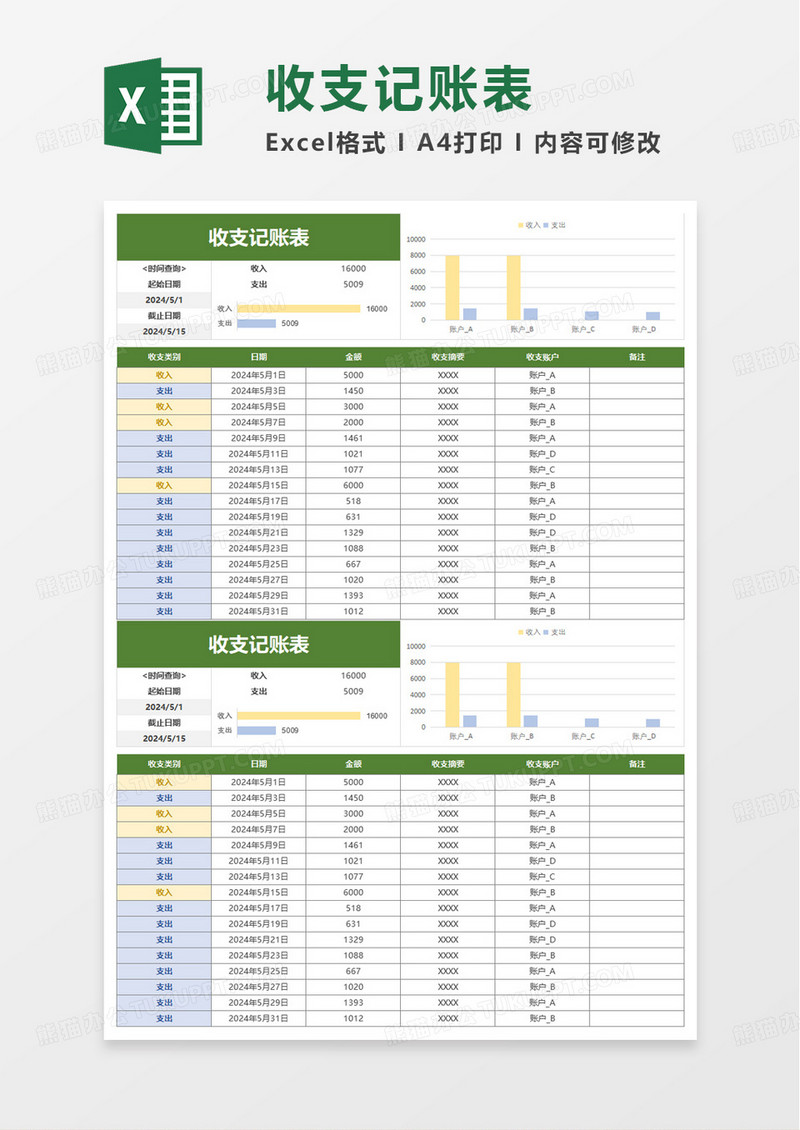The width and height of the screenshot is (800, 1130).
Task: Click 账户_D axis label in upper chart
Action: pyautogui.click(x=644, y=329)
